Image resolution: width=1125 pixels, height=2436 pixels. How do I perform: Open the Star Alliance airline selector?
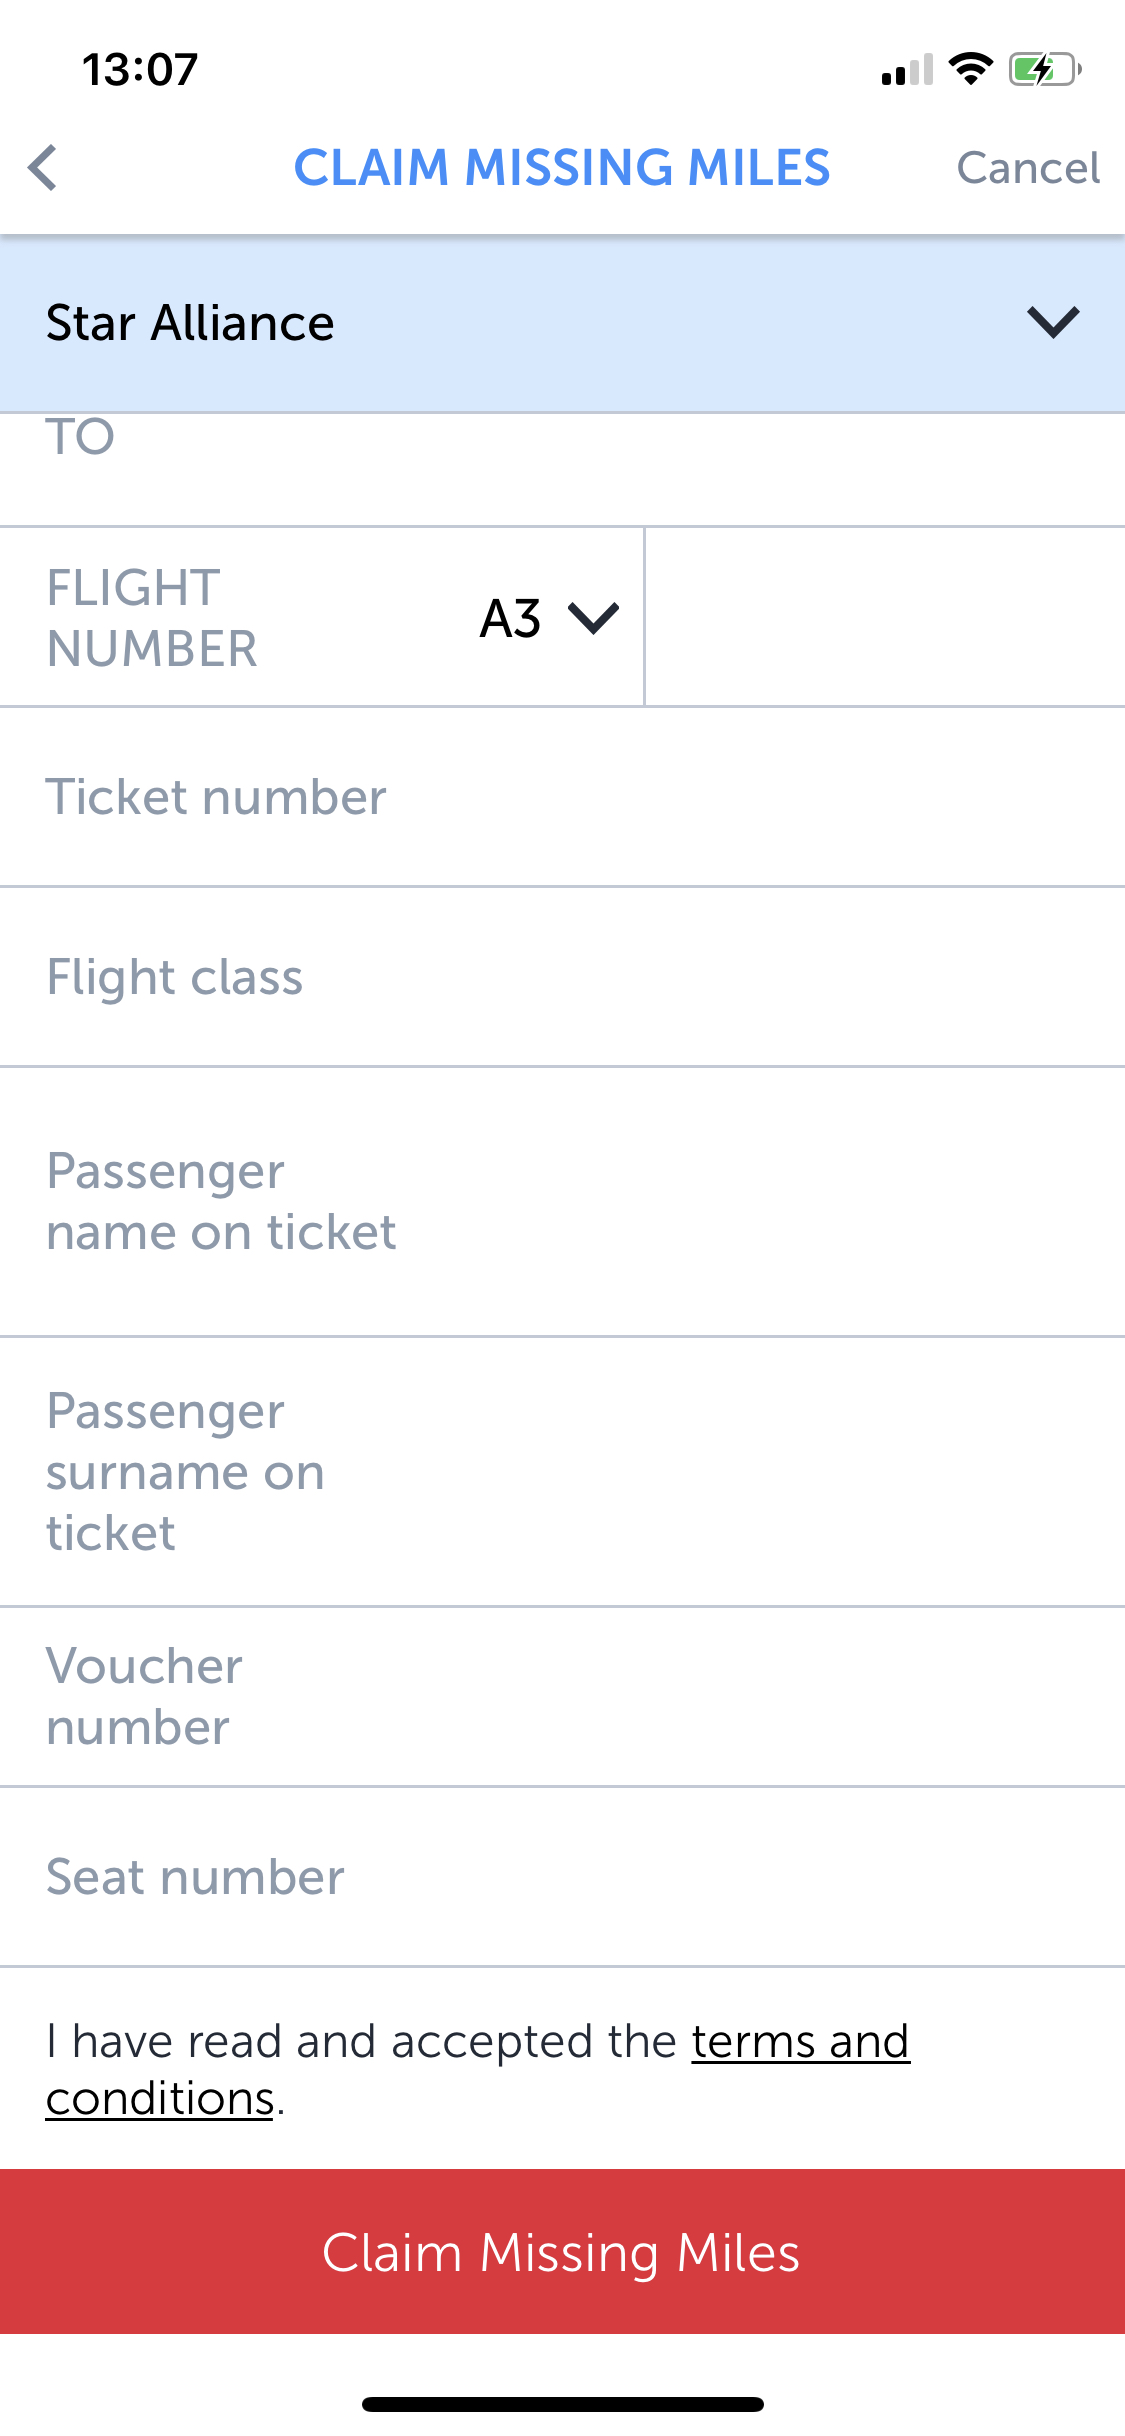click(562, 323)
